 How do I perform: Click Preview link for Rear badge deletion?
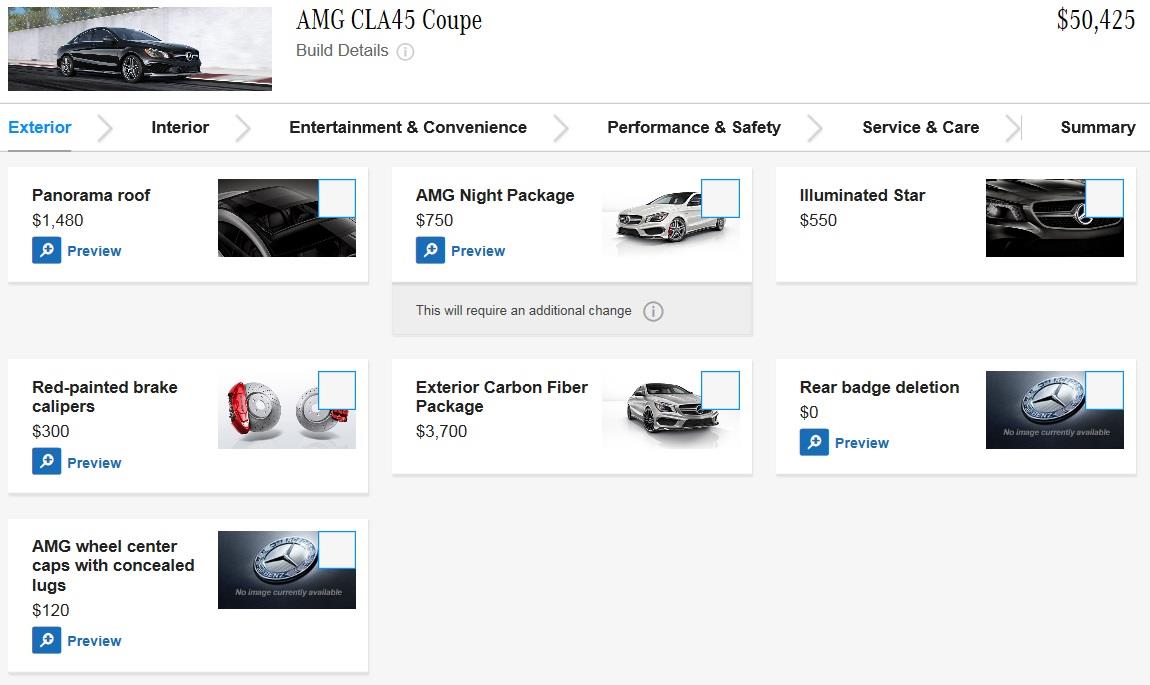pos(862,443)
